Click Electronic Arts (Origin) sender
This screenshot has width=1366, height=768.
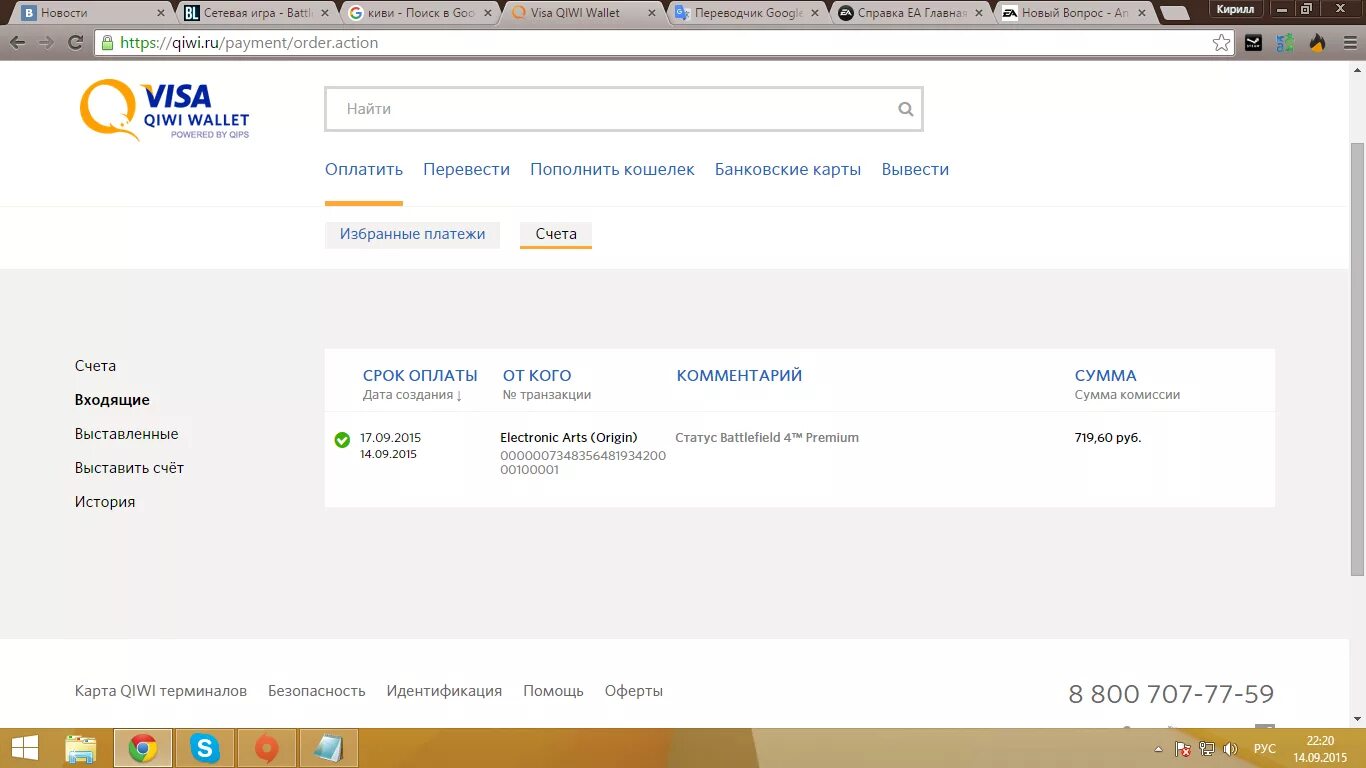(x=568, y=438)
